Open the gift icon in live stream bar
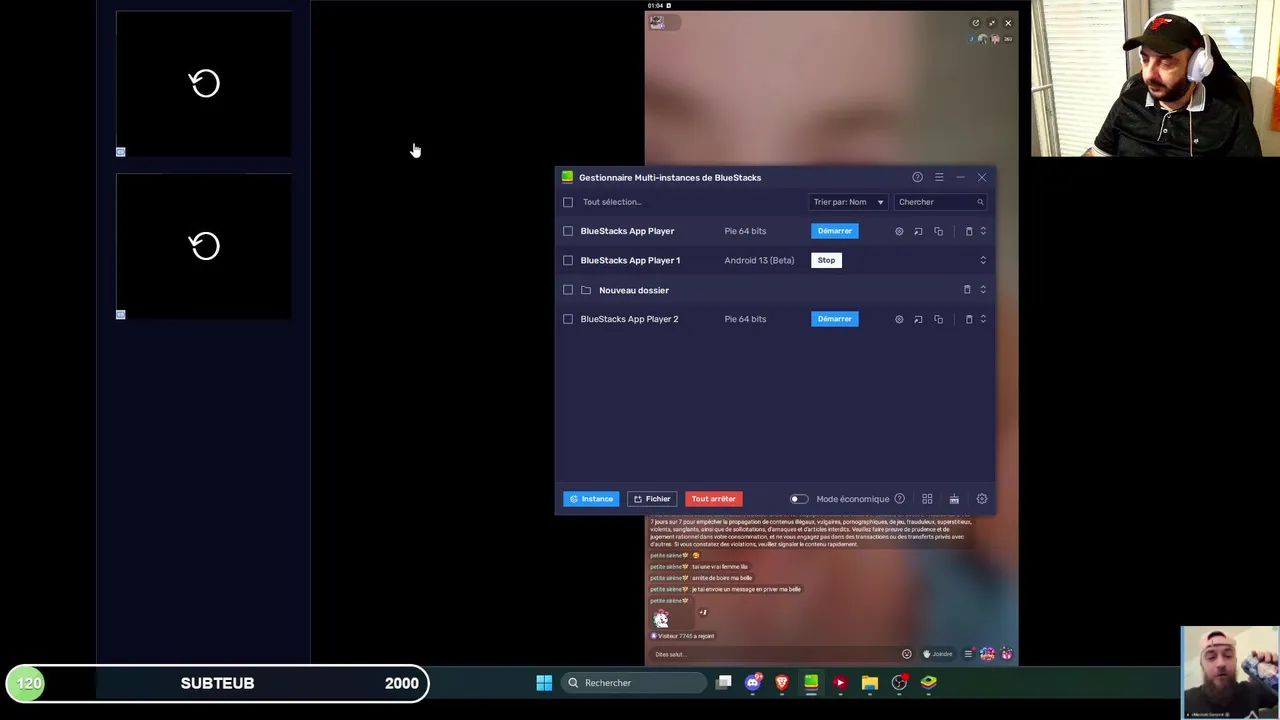The image size is (1280, 720). [1007, 654]
